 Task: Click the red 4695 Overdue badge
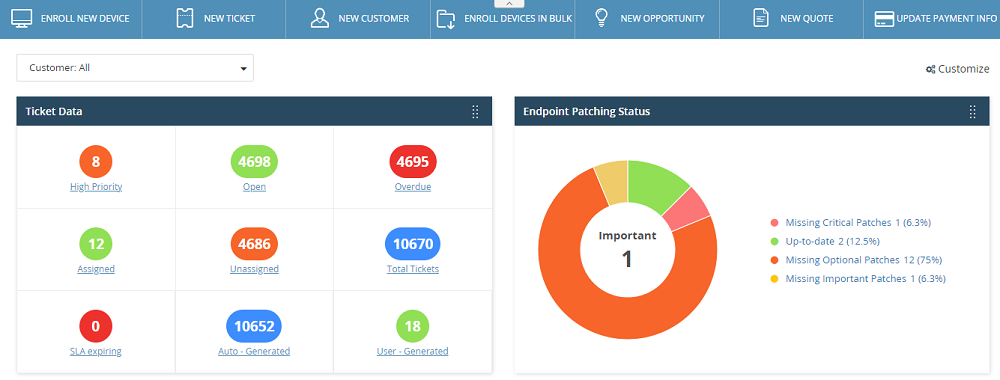(x=413, y=161)
